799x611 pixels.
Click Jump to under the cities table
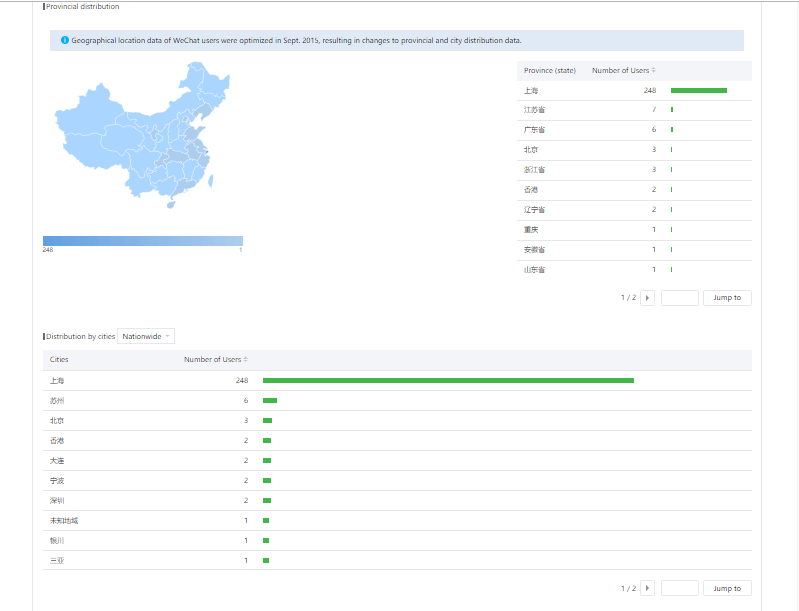(x=727, y=588)
